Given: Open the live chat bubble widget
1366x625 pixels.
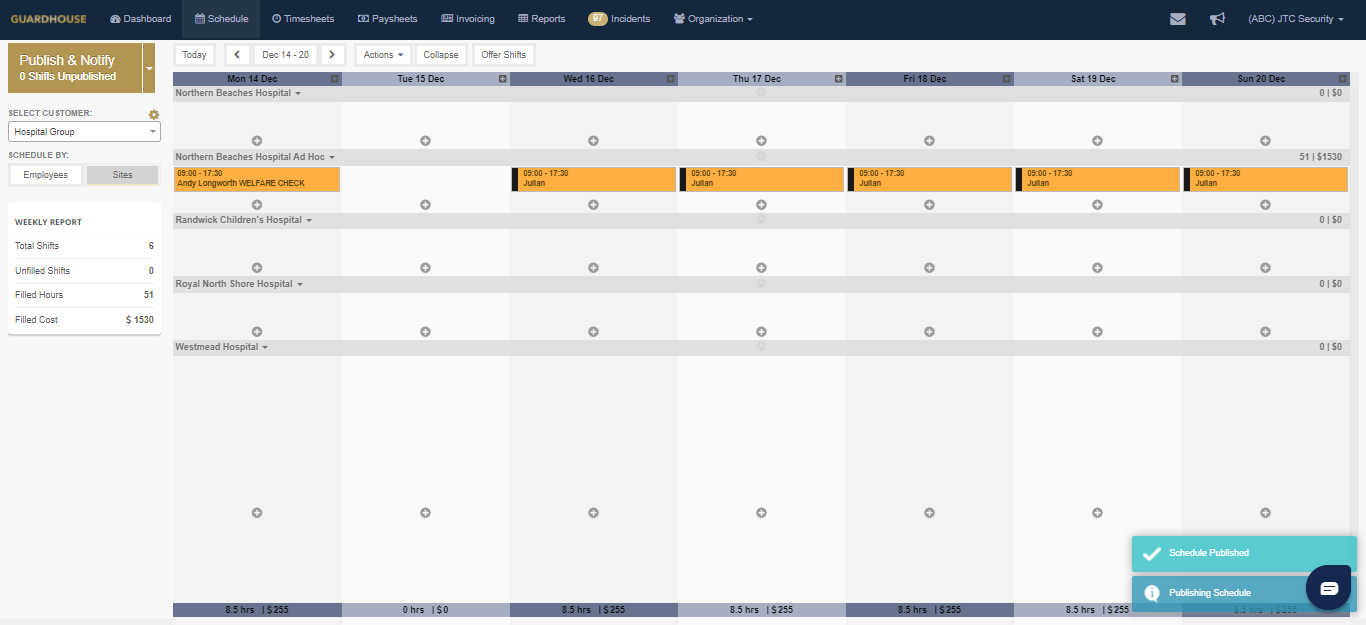Looking at the screenshot, I should tap(1329, 588).
